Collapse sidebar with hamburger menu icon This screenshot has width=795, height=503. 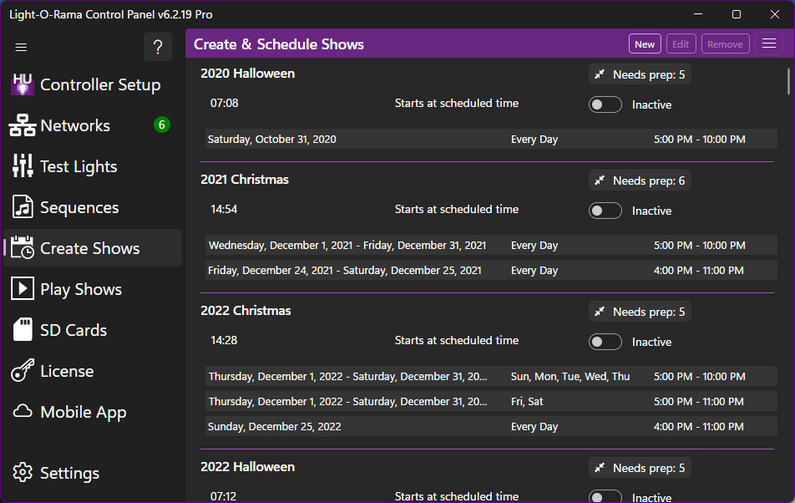pos(21,47)
